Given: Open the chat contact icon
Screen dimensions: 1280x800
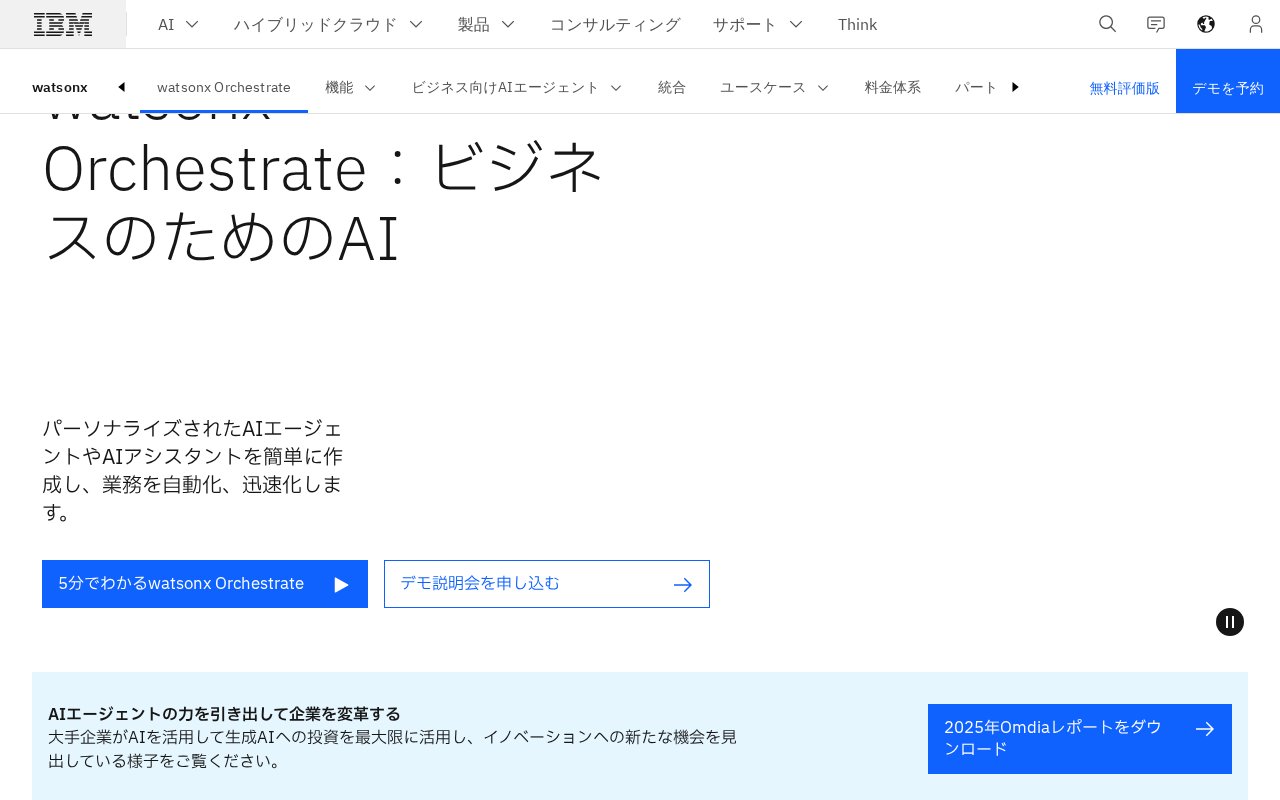Looking at the screenshot, I should click(1156, 24).
